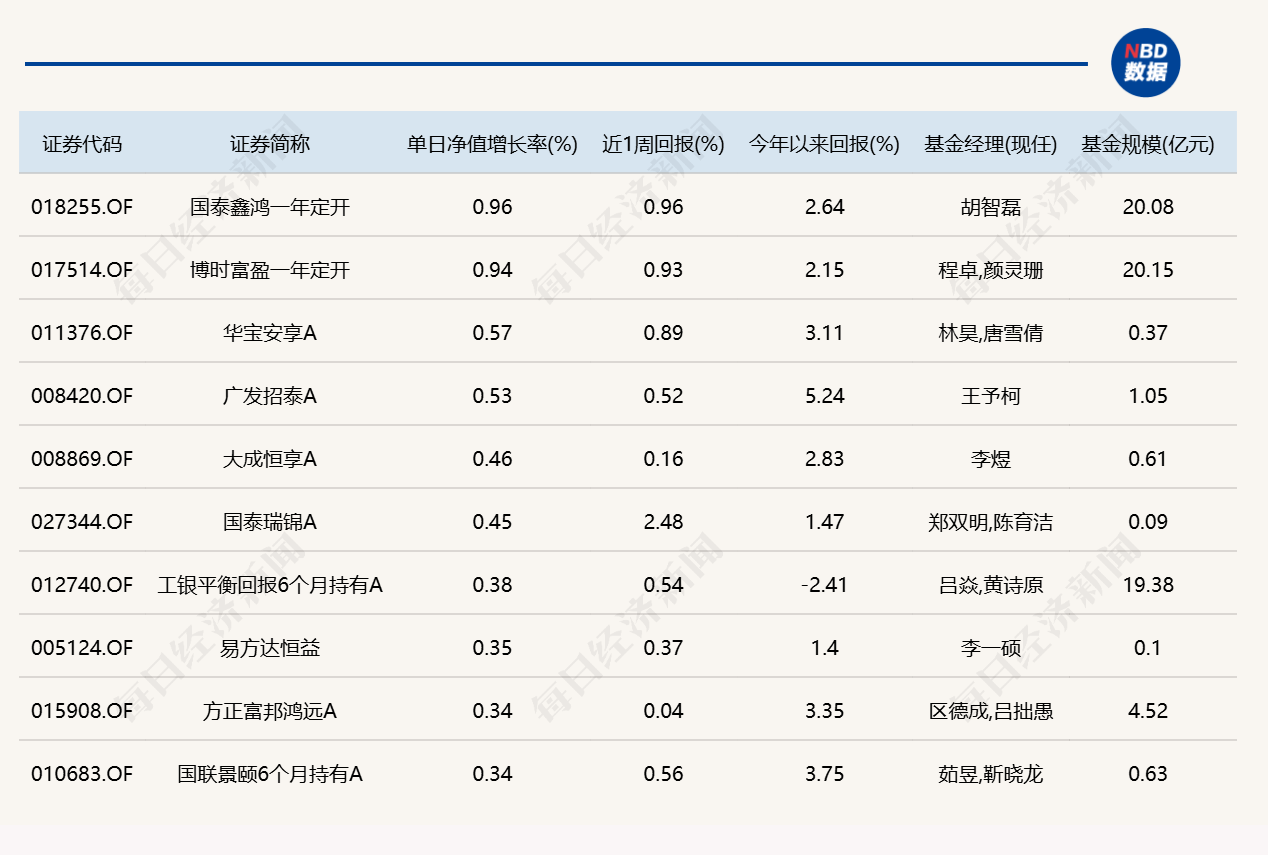Screen dimensions: 1268x855
Task: Click daily growth value 0.53
Action: tap(492, 396)
